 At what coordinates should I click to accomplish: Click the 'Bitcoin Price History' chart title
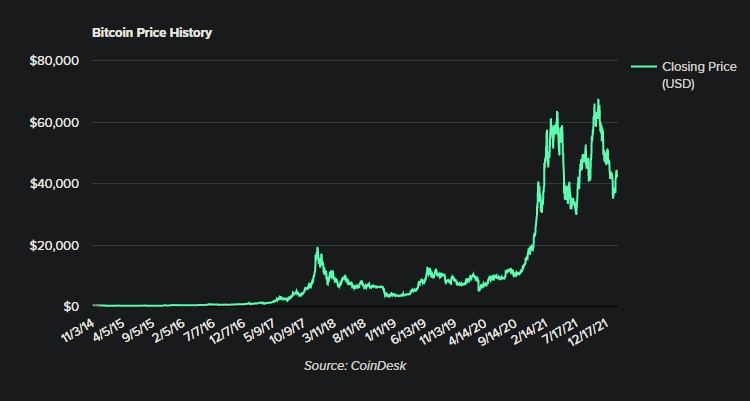tap(152, 33)
